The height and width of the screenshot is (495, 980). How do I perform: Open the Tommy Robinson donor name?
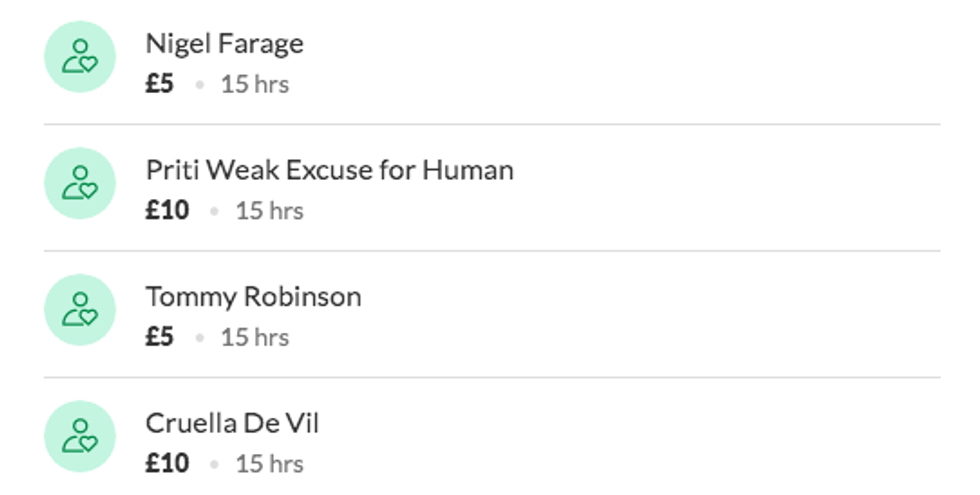click(x=253, y=297)
